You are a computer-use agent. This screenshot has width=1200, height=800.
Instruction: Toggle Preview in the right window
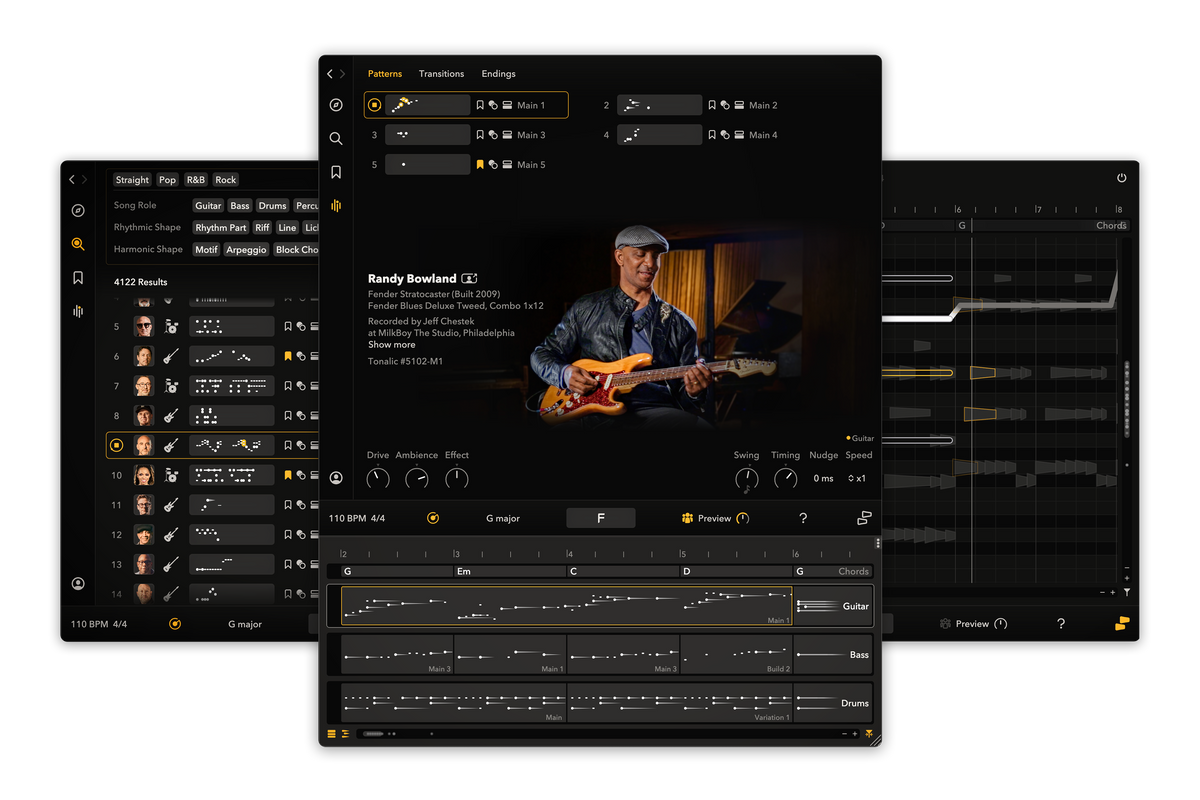[x=973, y=624]
